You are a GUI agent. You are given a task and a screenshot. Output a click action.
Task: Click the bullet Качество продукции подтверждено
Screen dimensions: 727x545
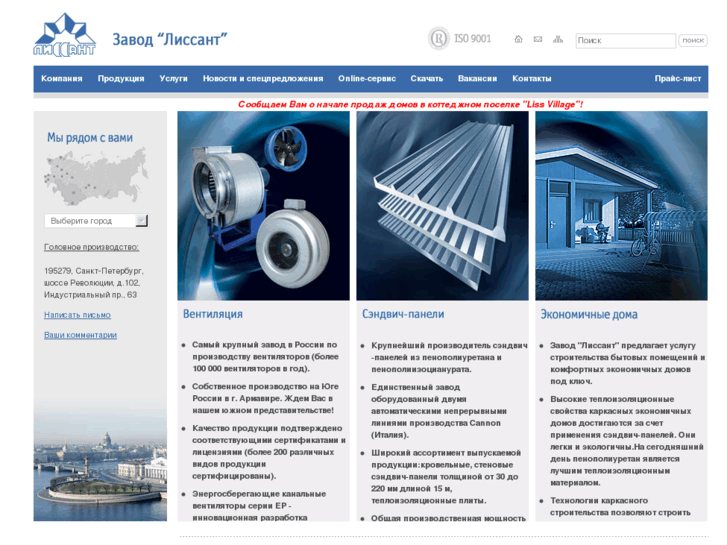point(268,452)
